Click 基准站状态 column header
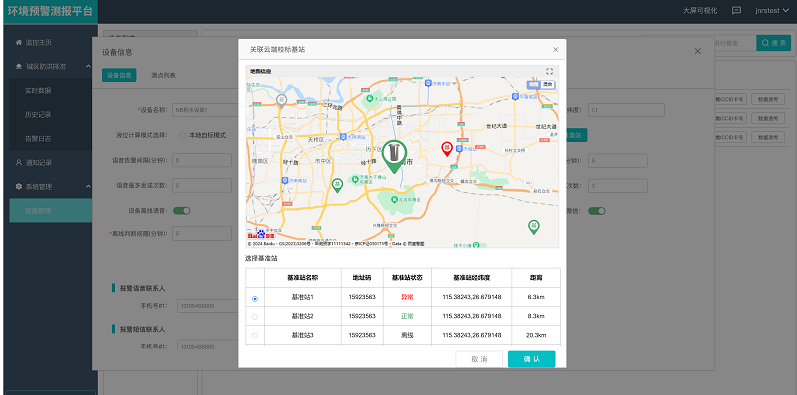 (x=407, y=278)
